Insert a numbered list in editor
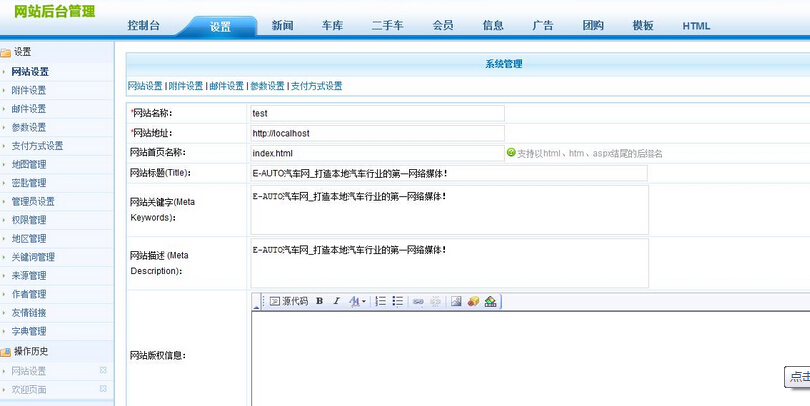This screenshot has width=810, height=406. (x=380, y=301)
